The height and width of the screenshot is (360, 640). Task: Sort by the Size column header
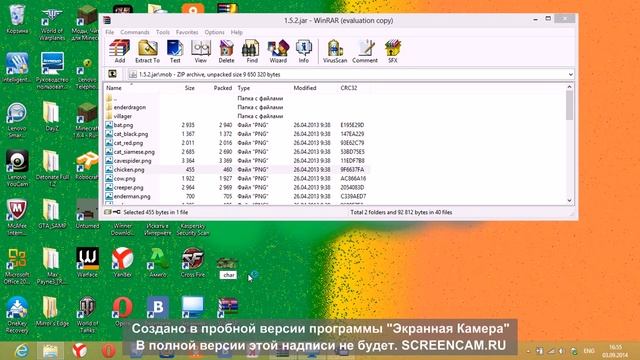click(x=189, y=88)
